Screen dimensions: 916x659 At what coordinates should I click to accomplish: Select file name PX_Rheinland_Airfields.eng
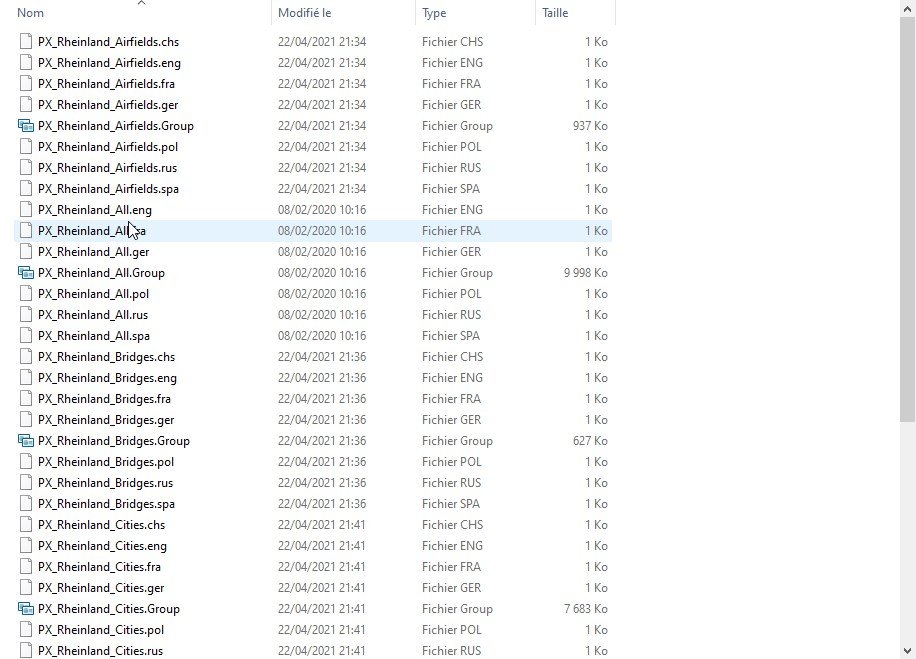coord(109,63)
